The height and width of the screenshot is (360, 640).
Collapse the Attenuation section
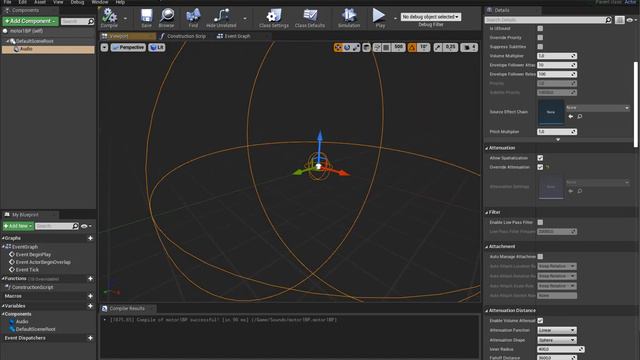(487, 148)
